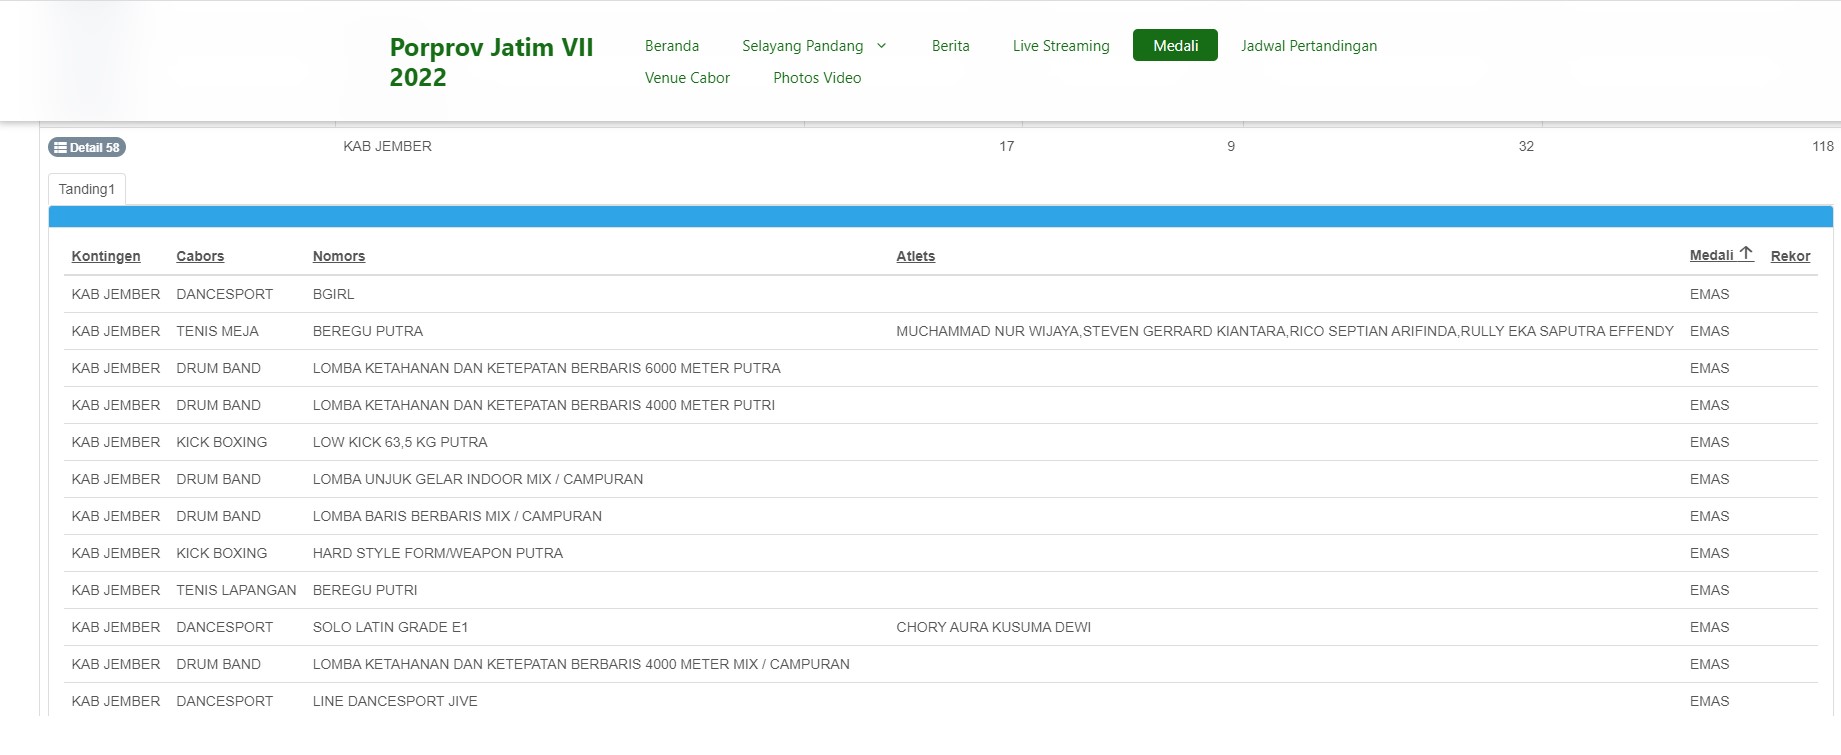Select the active Medali menu button
Viewport: 1841px width, 755px height.
click(1174, 46)
